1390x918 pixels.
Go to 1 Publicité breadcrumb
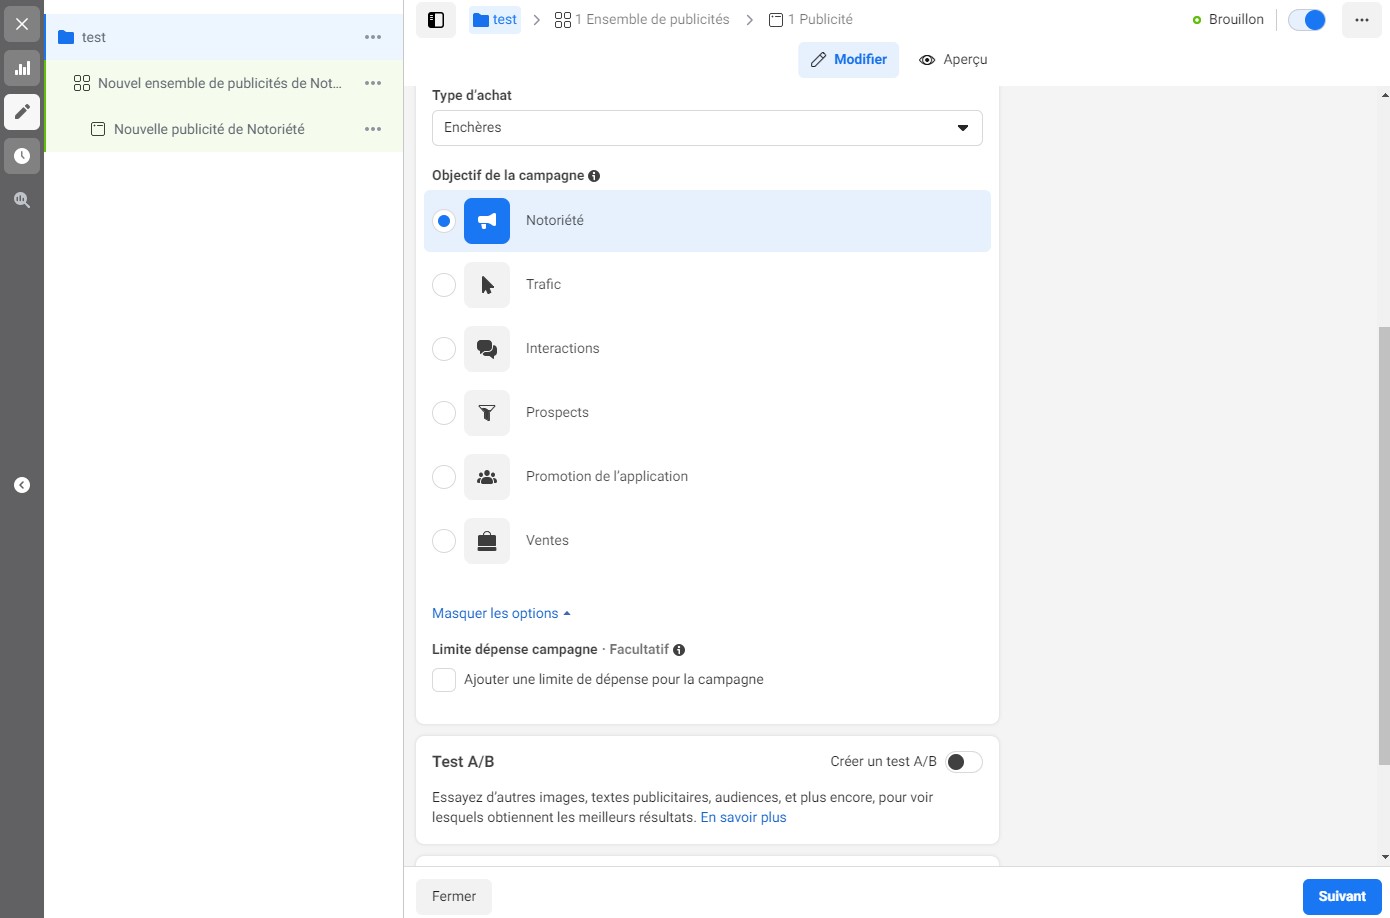tap(811, 20)
